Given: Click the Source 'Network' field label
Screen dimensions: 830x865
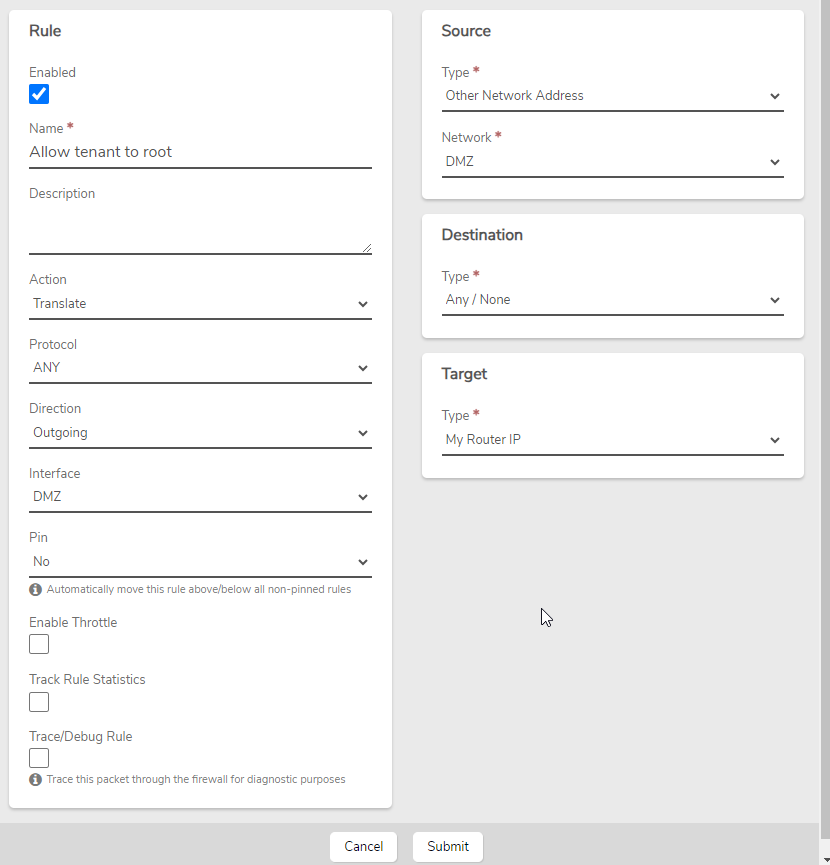Looking at the screenshot, I should [467, 138].
